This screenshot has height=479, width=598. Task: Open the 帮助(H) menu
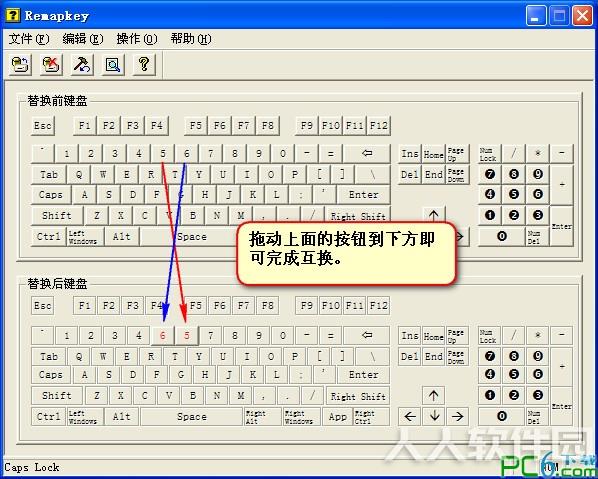[191, 39]
